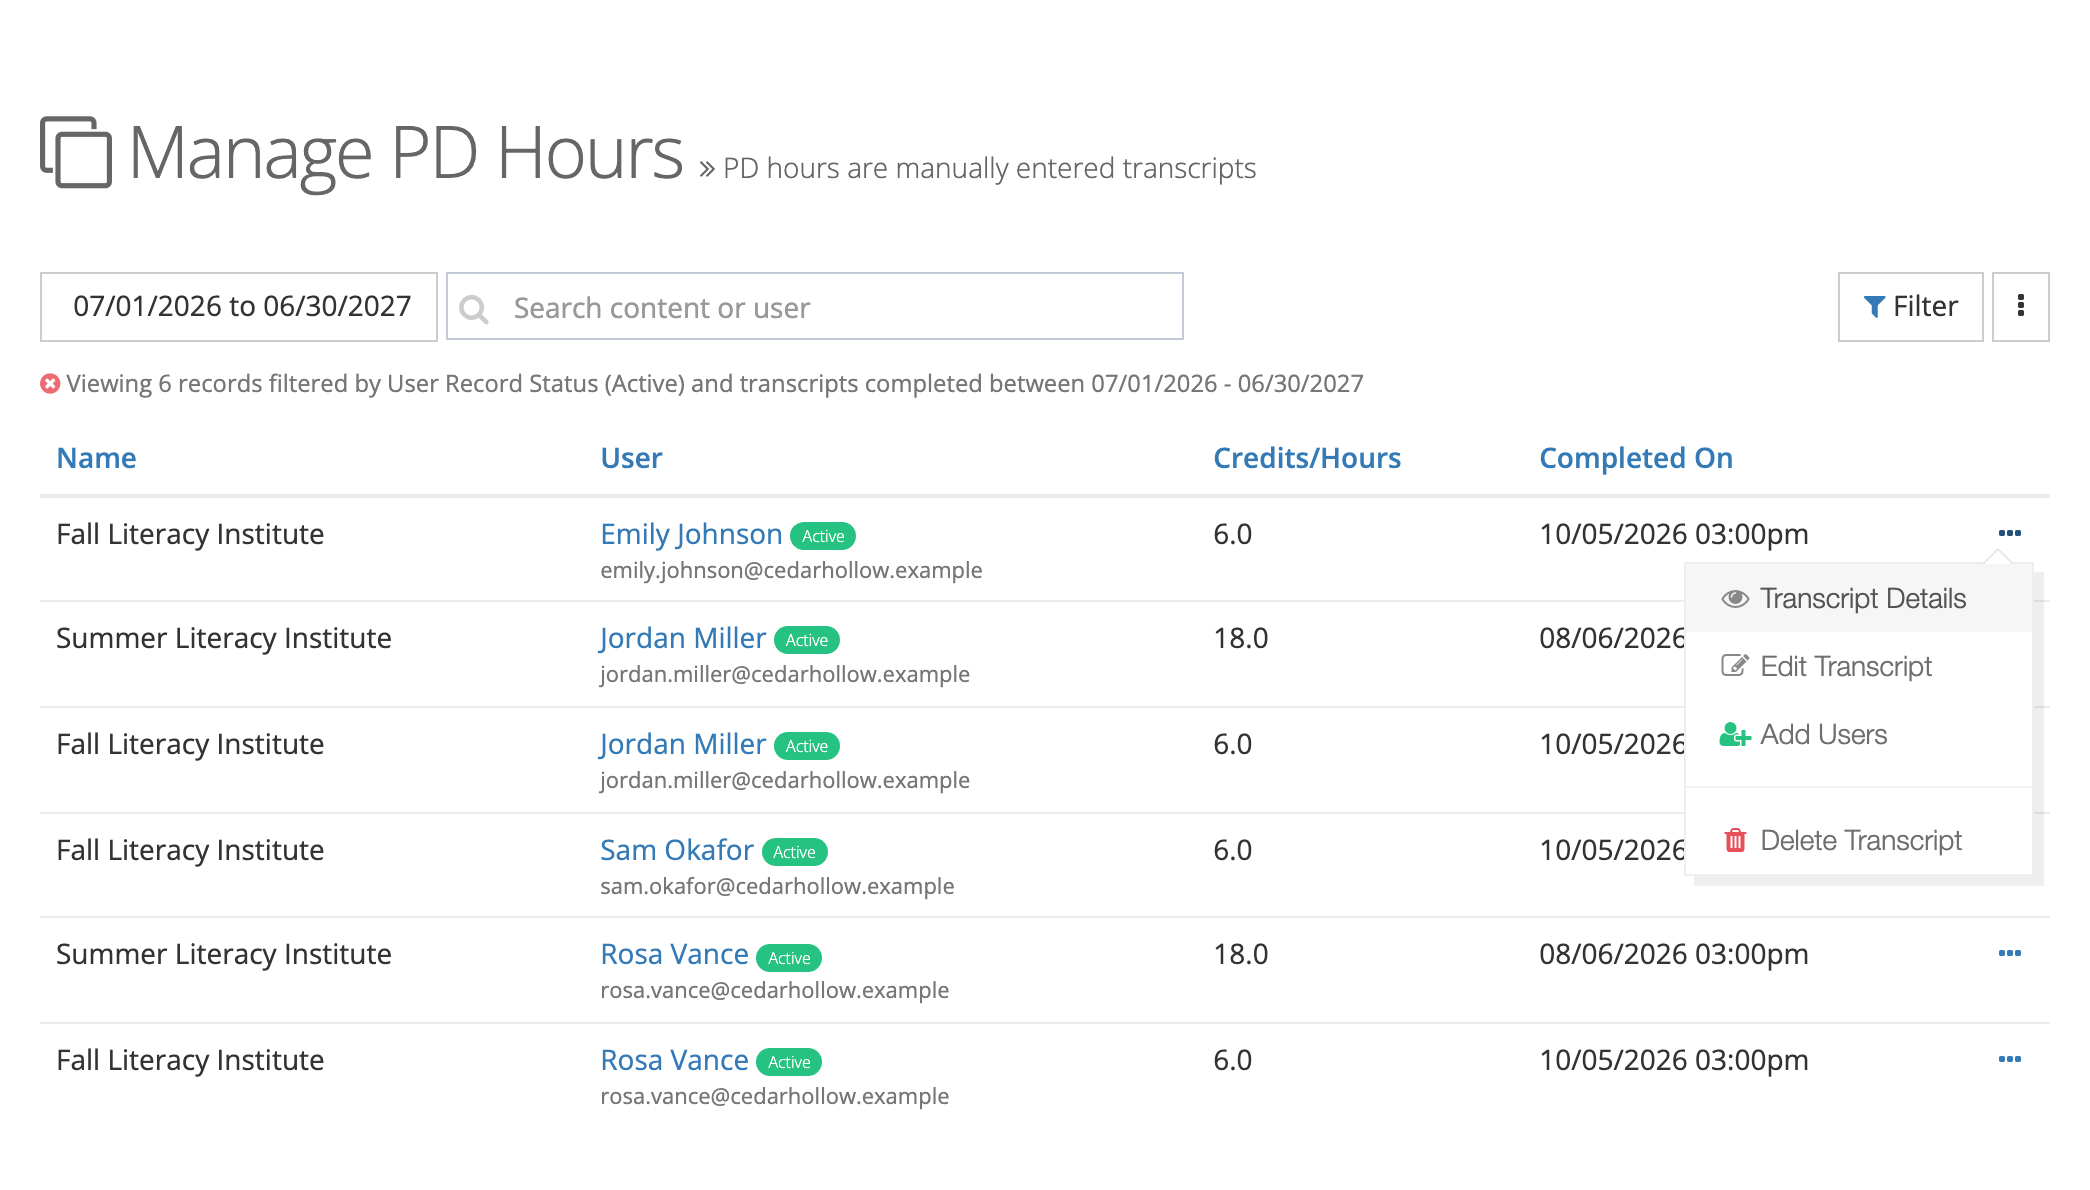Open the date range 07/01/2026 to 06/30/2027 picker
2090x1190 pixels.
point(239,307)
